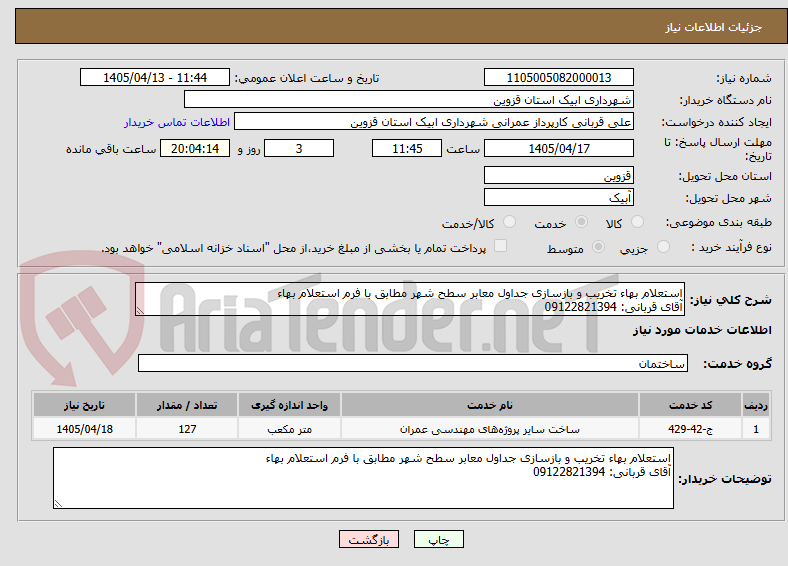
Task: Click the ساعت باقی مانده label
Action: pyautogui.click(x=111, y=149)
